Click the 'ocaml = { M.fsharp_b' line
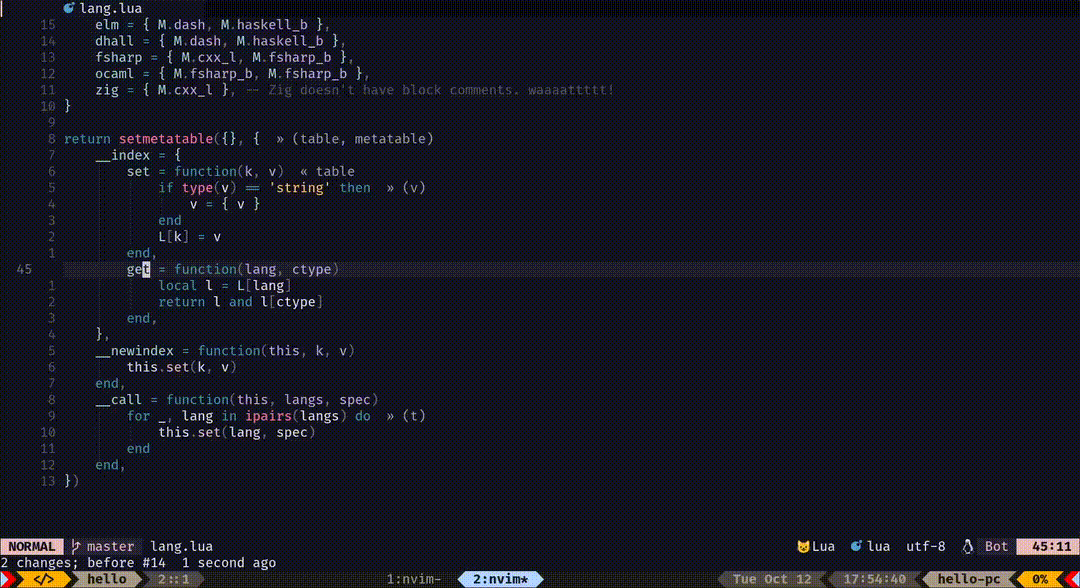 [232, 74]
